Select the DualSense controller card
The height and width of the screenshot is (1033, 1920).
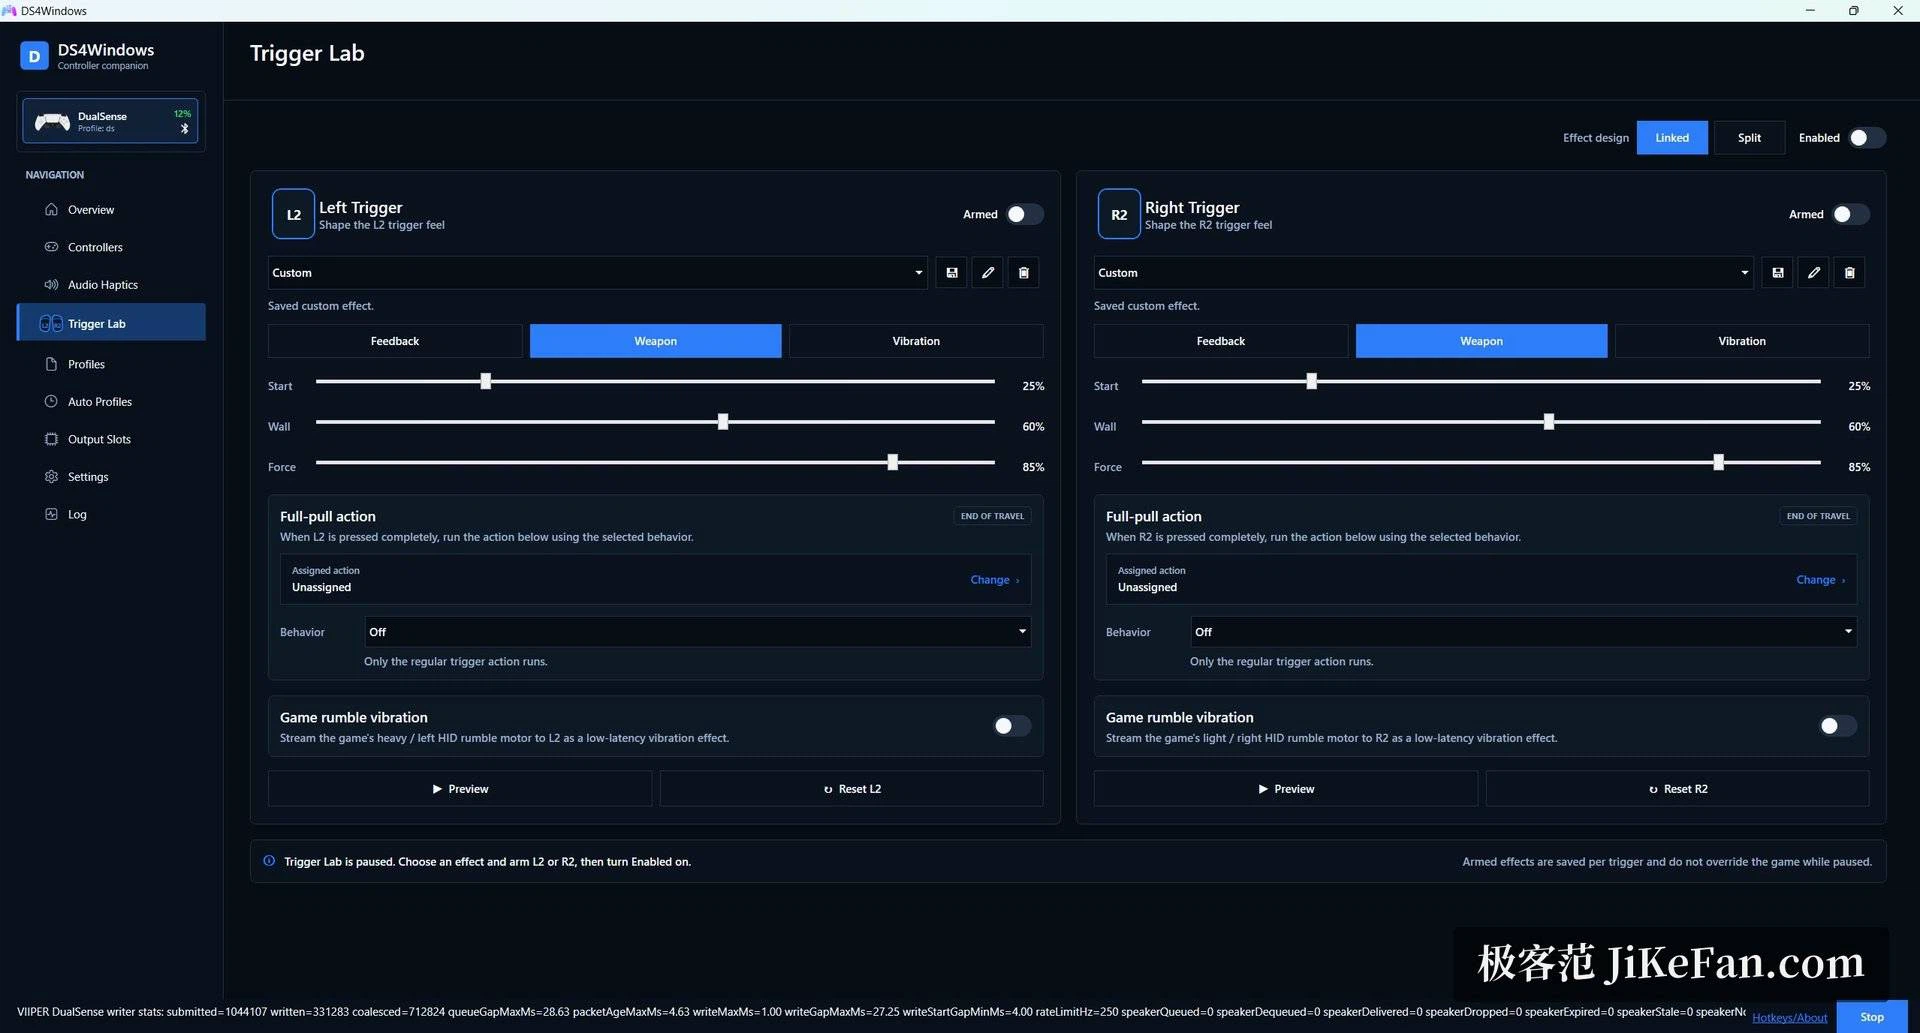[110, 121]
